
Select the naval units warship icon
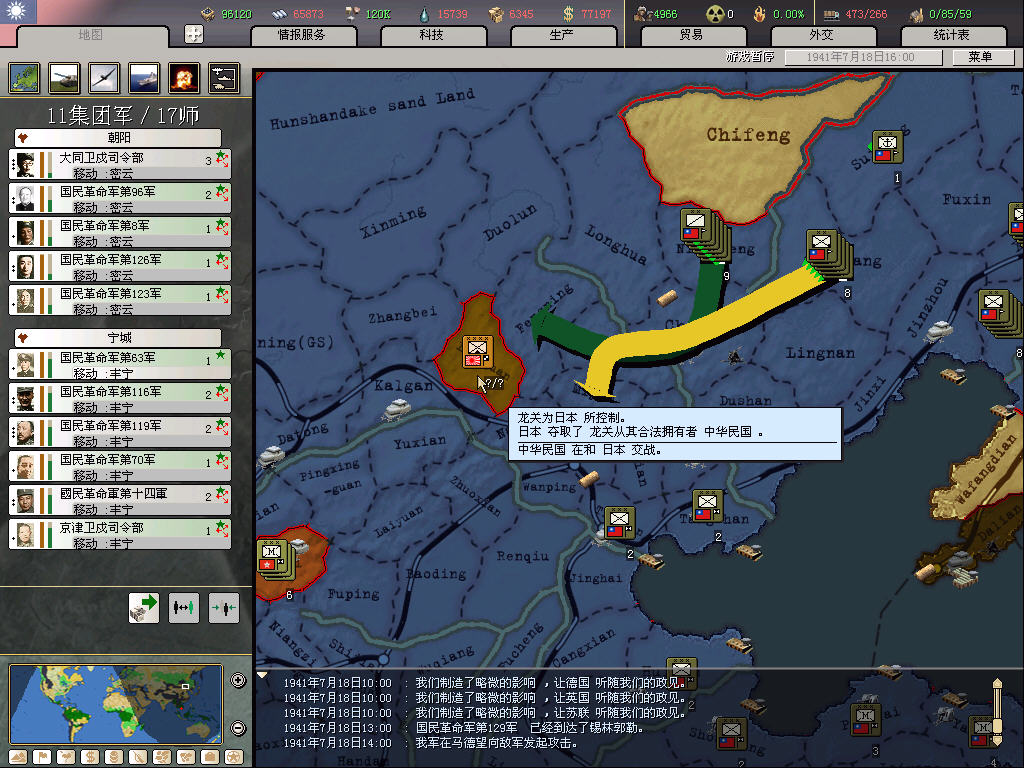click(144, 77)
